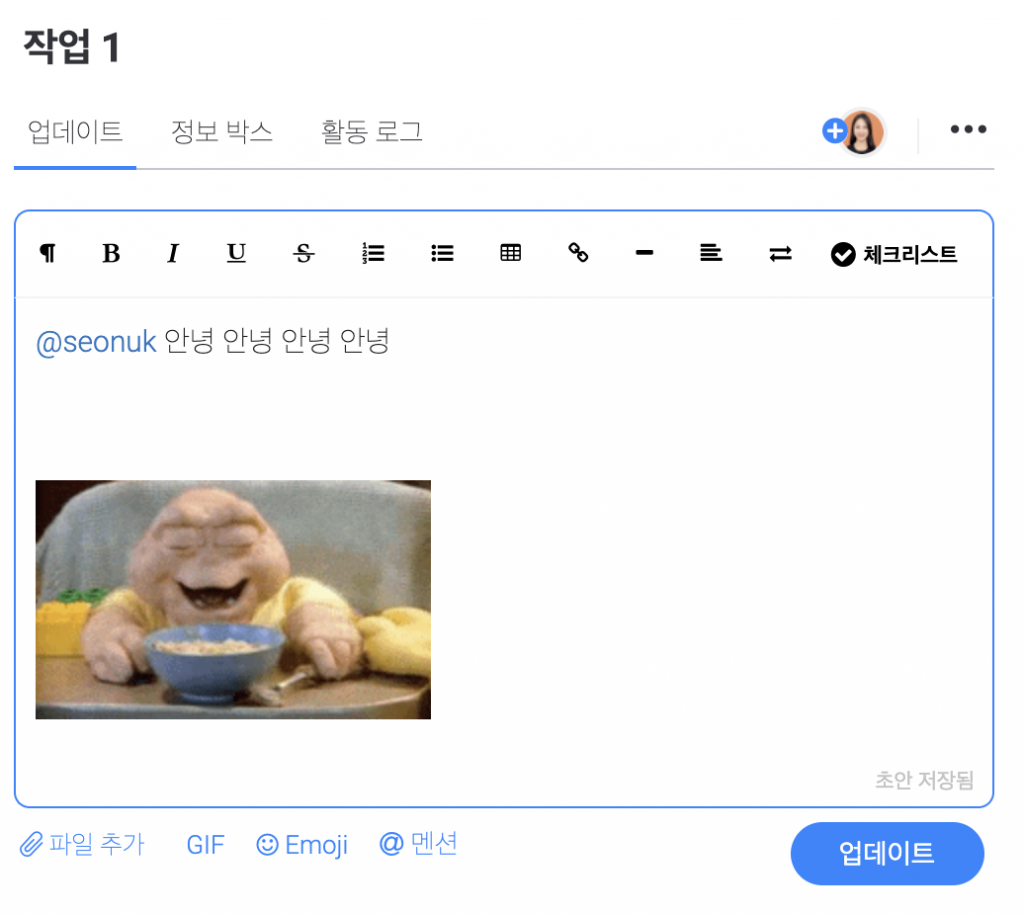Toggle underline formatting
Image resolution: width=1024 pixels, height=914 pixels.
tap(236, 253)
